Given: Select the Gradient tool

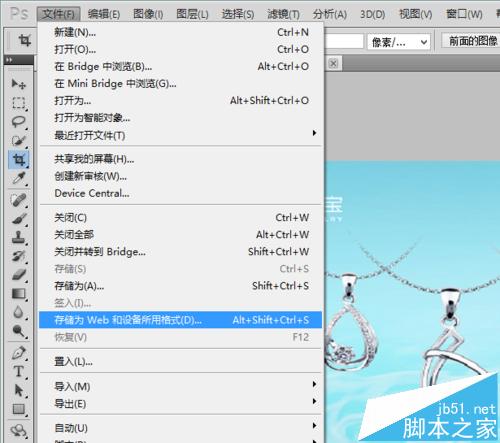Looking at the screenshot, I should tap(19, 294).
